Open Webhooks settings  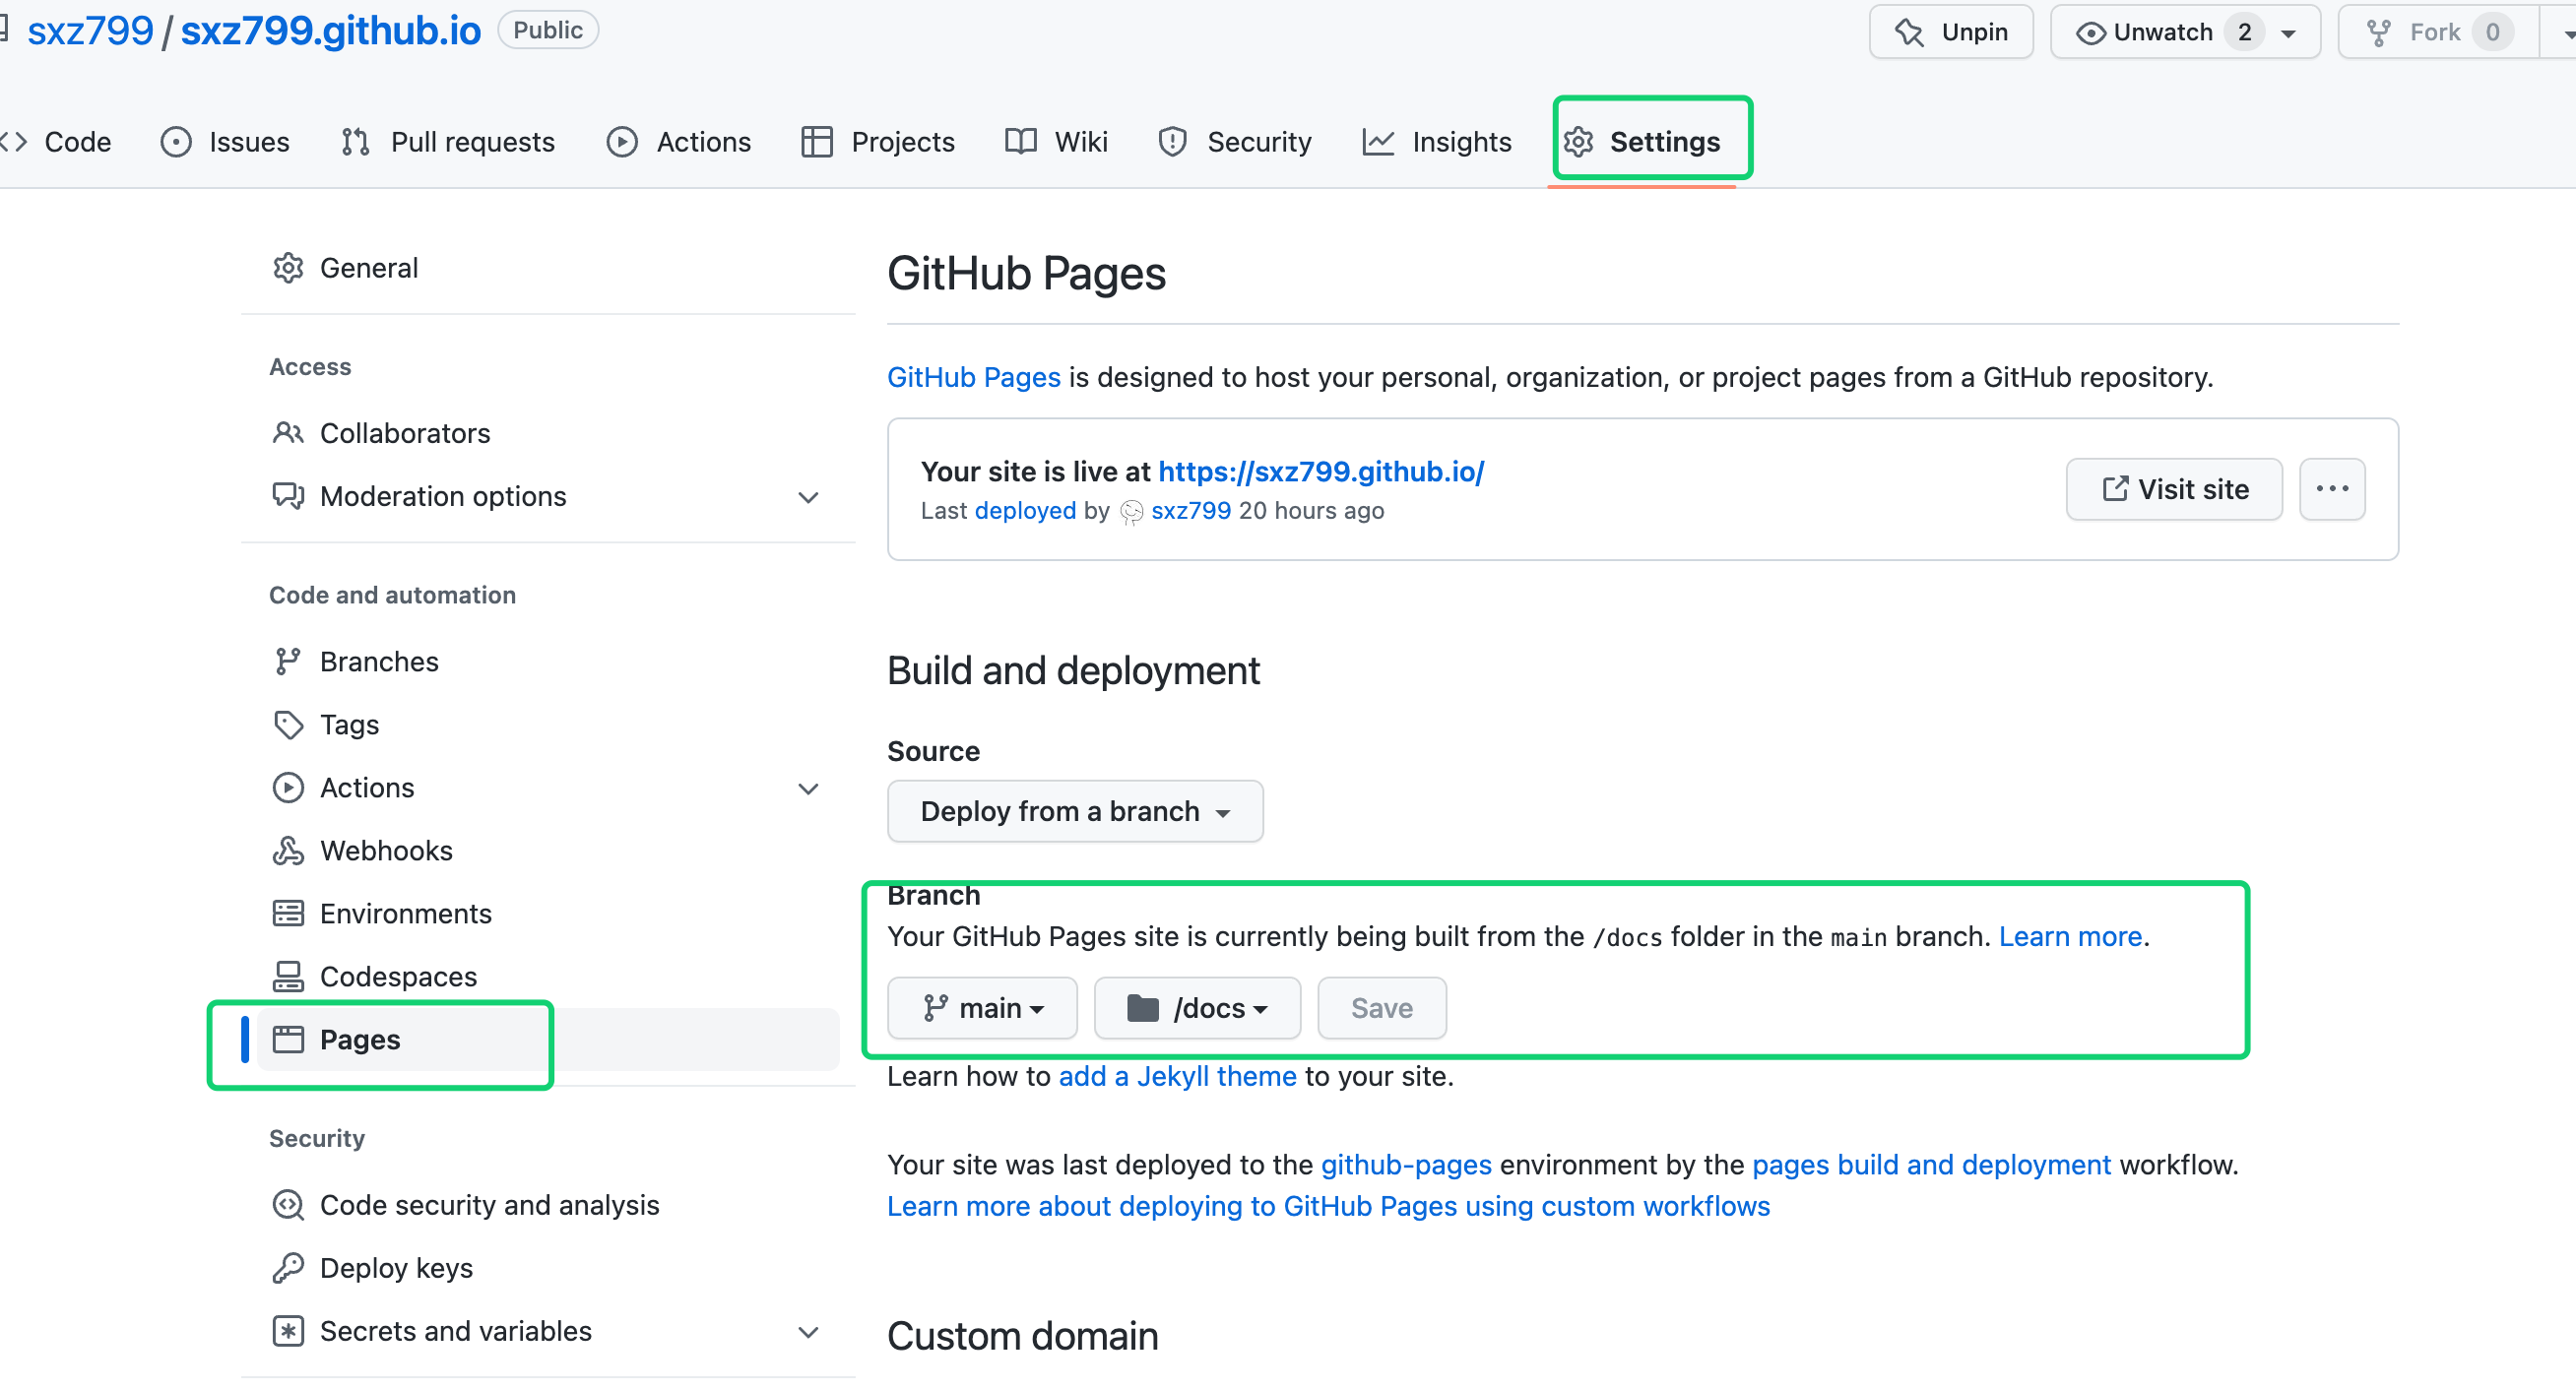[547, 850]
